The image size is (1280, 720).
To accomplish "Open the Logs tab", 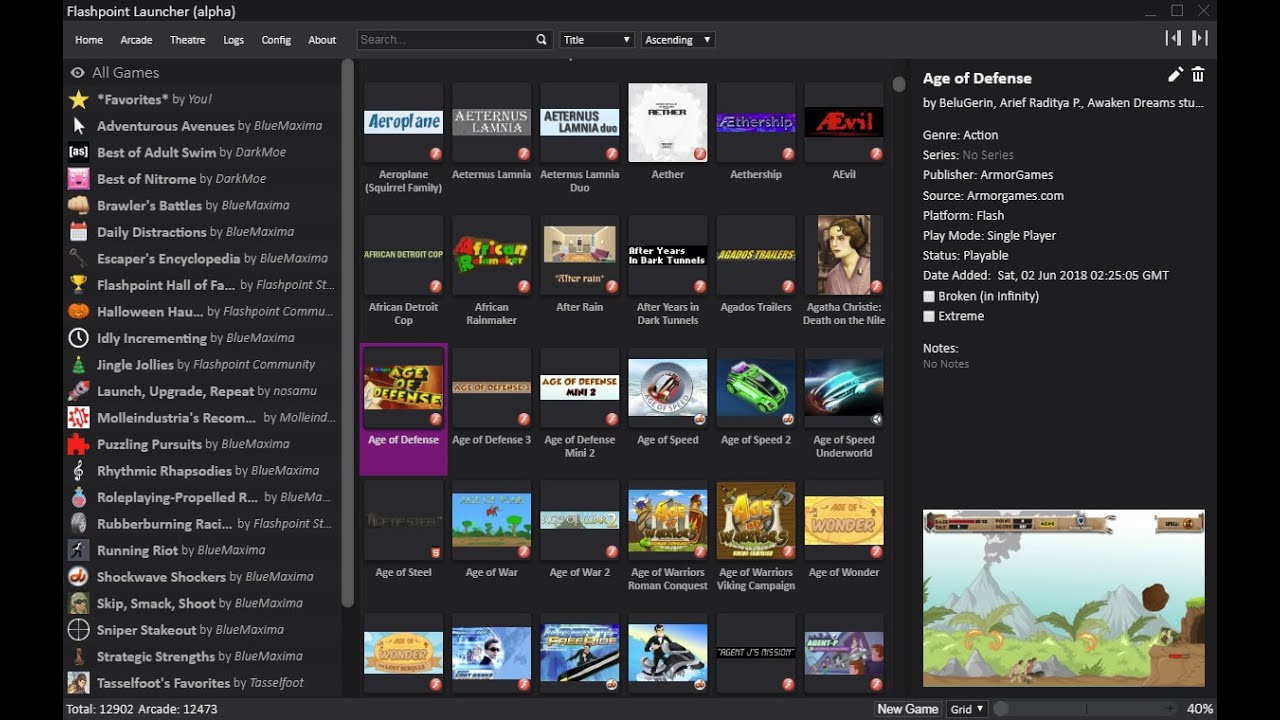I will click(233, 40).
